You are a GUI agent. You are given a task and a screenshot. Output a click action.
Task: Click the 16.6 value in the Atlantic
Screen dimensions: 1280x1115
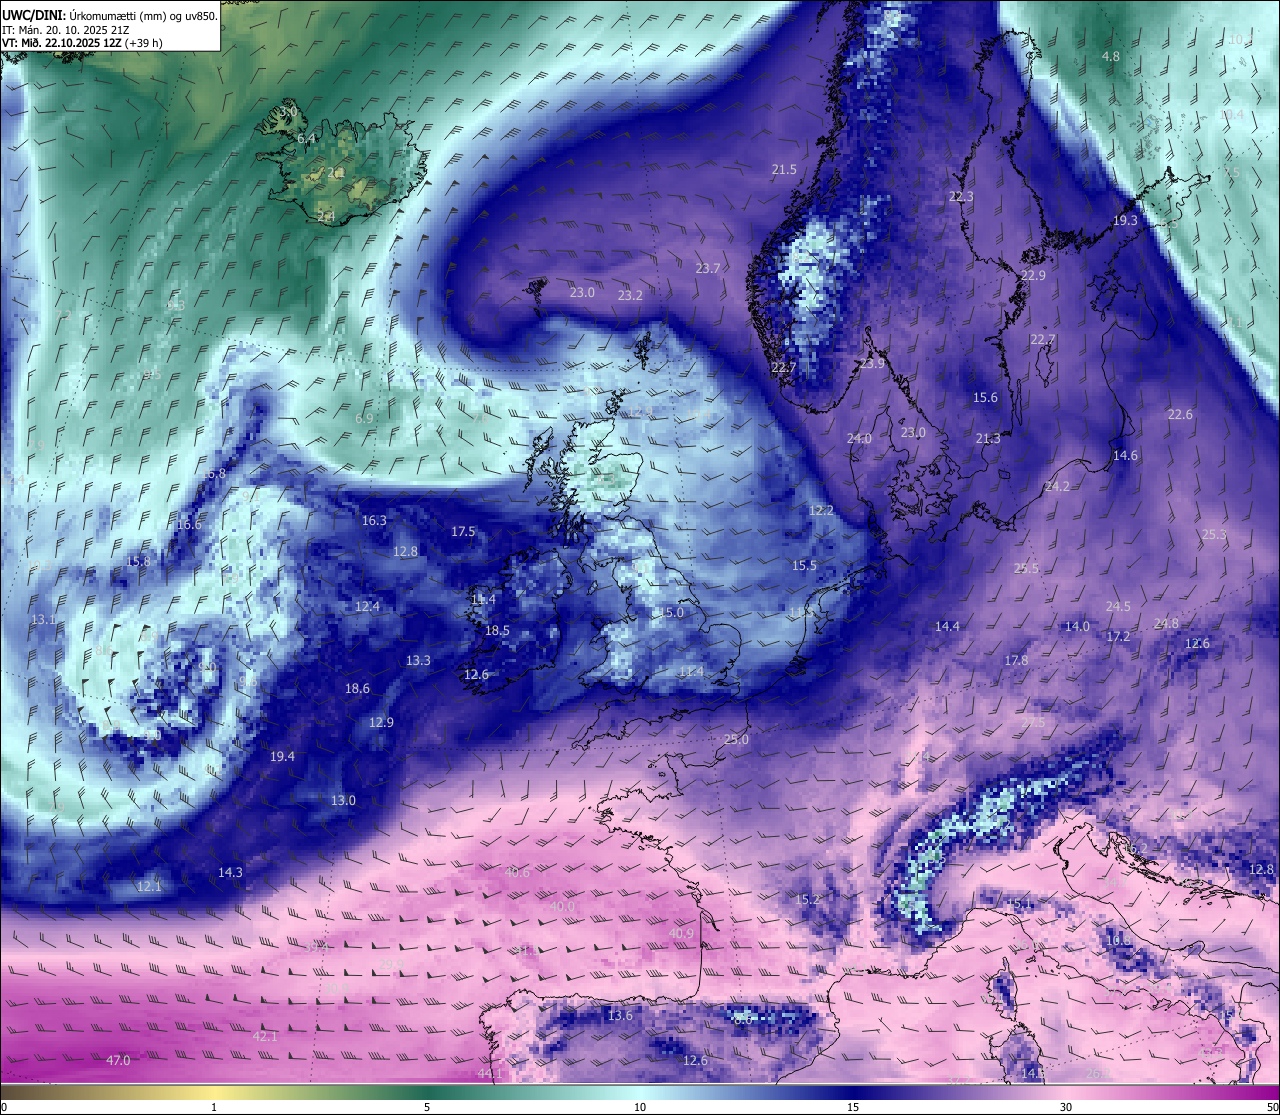pos(189,525)
